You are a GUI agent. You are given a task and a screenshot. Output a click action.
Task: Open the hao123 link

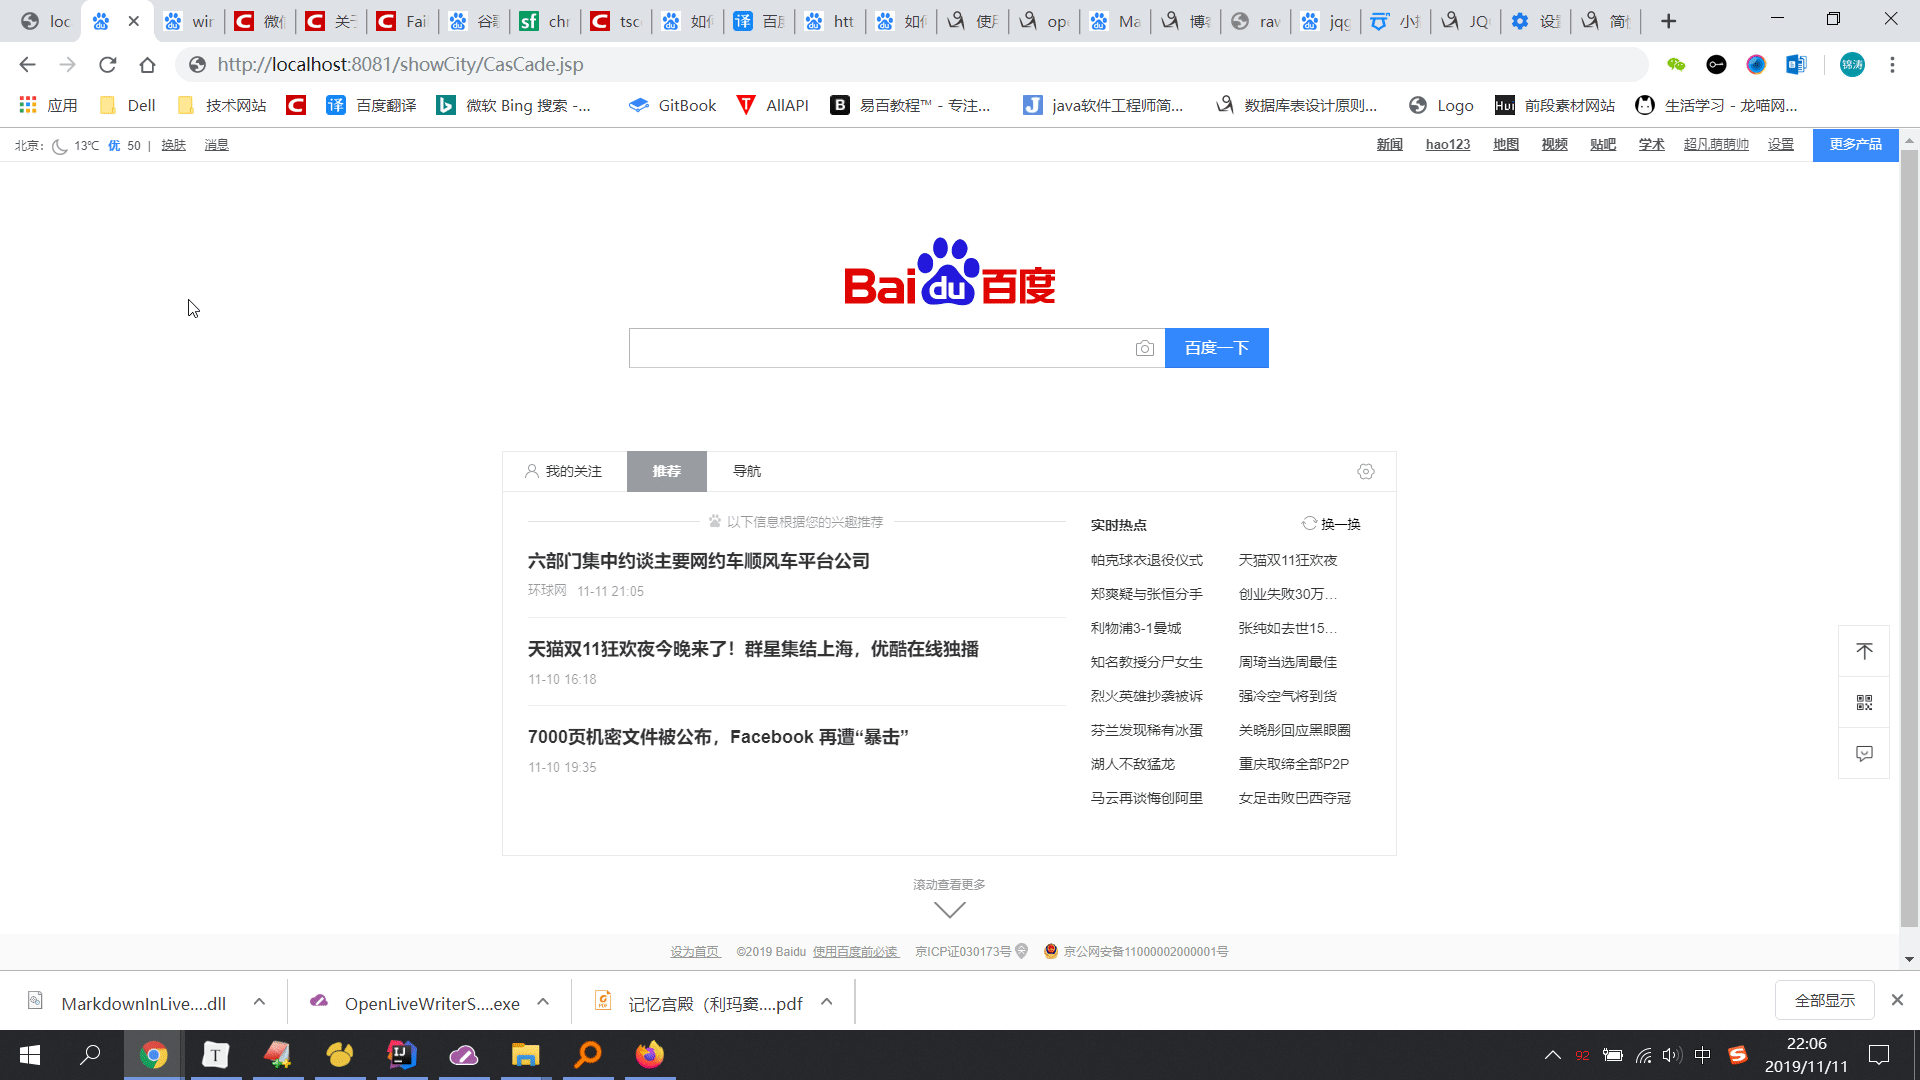(x=1447, y=144)
